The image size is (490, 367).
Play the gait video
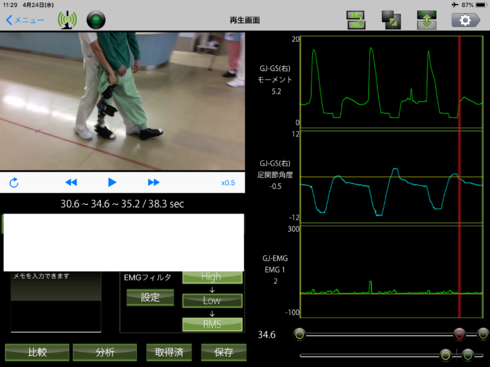[x=112, y=182]
